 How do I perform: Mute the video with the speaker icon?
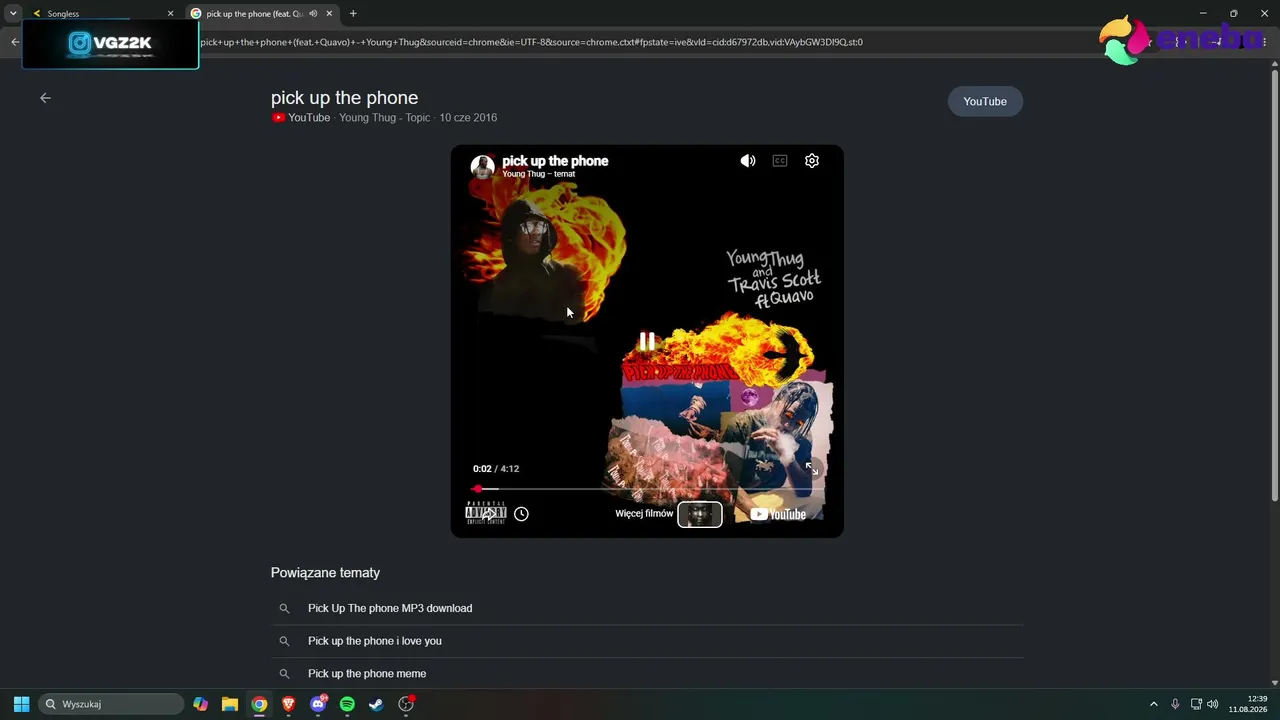[747, 161]
